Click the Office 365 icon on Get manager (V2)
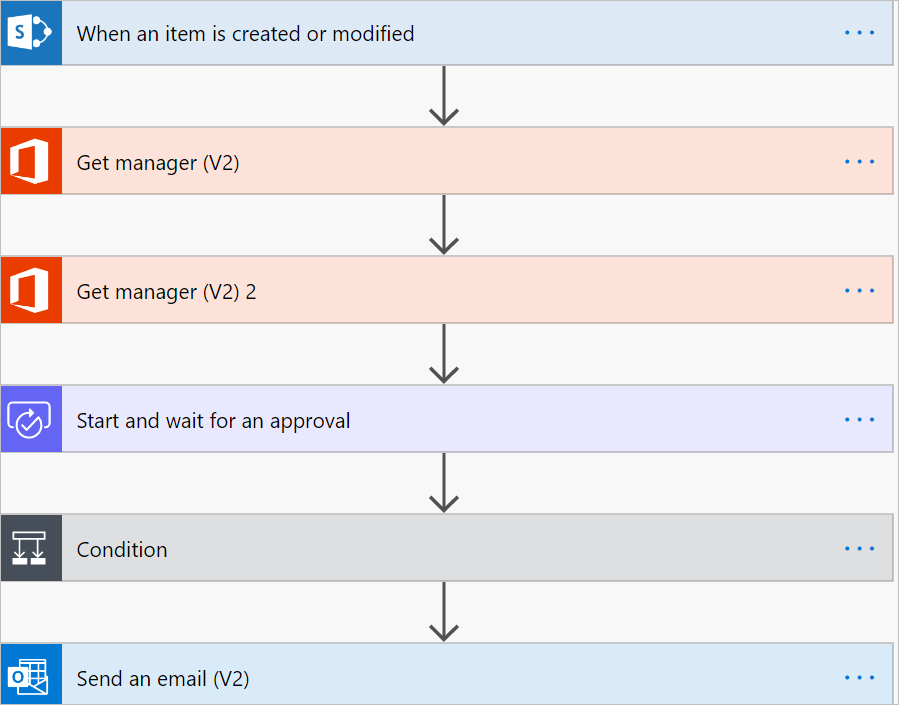The width and height of the screenshot is (899, 705). pos(31,161)
